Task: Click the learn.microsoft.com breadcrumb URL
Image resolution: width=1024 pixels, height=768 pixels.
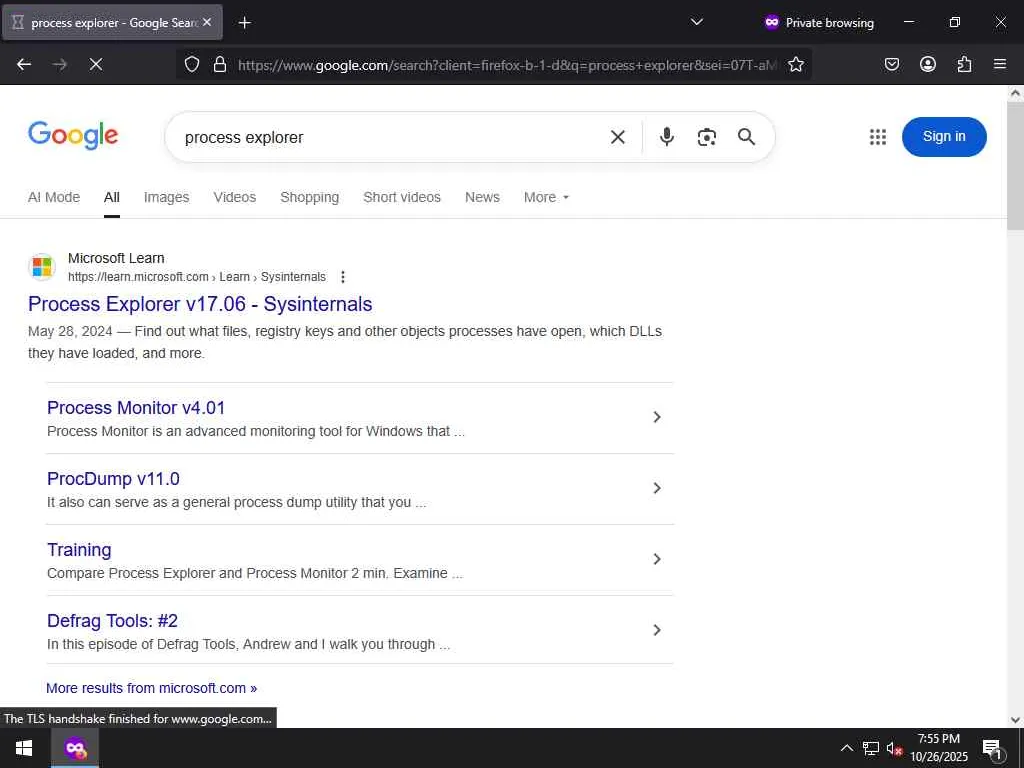Action: pos(197,277)
